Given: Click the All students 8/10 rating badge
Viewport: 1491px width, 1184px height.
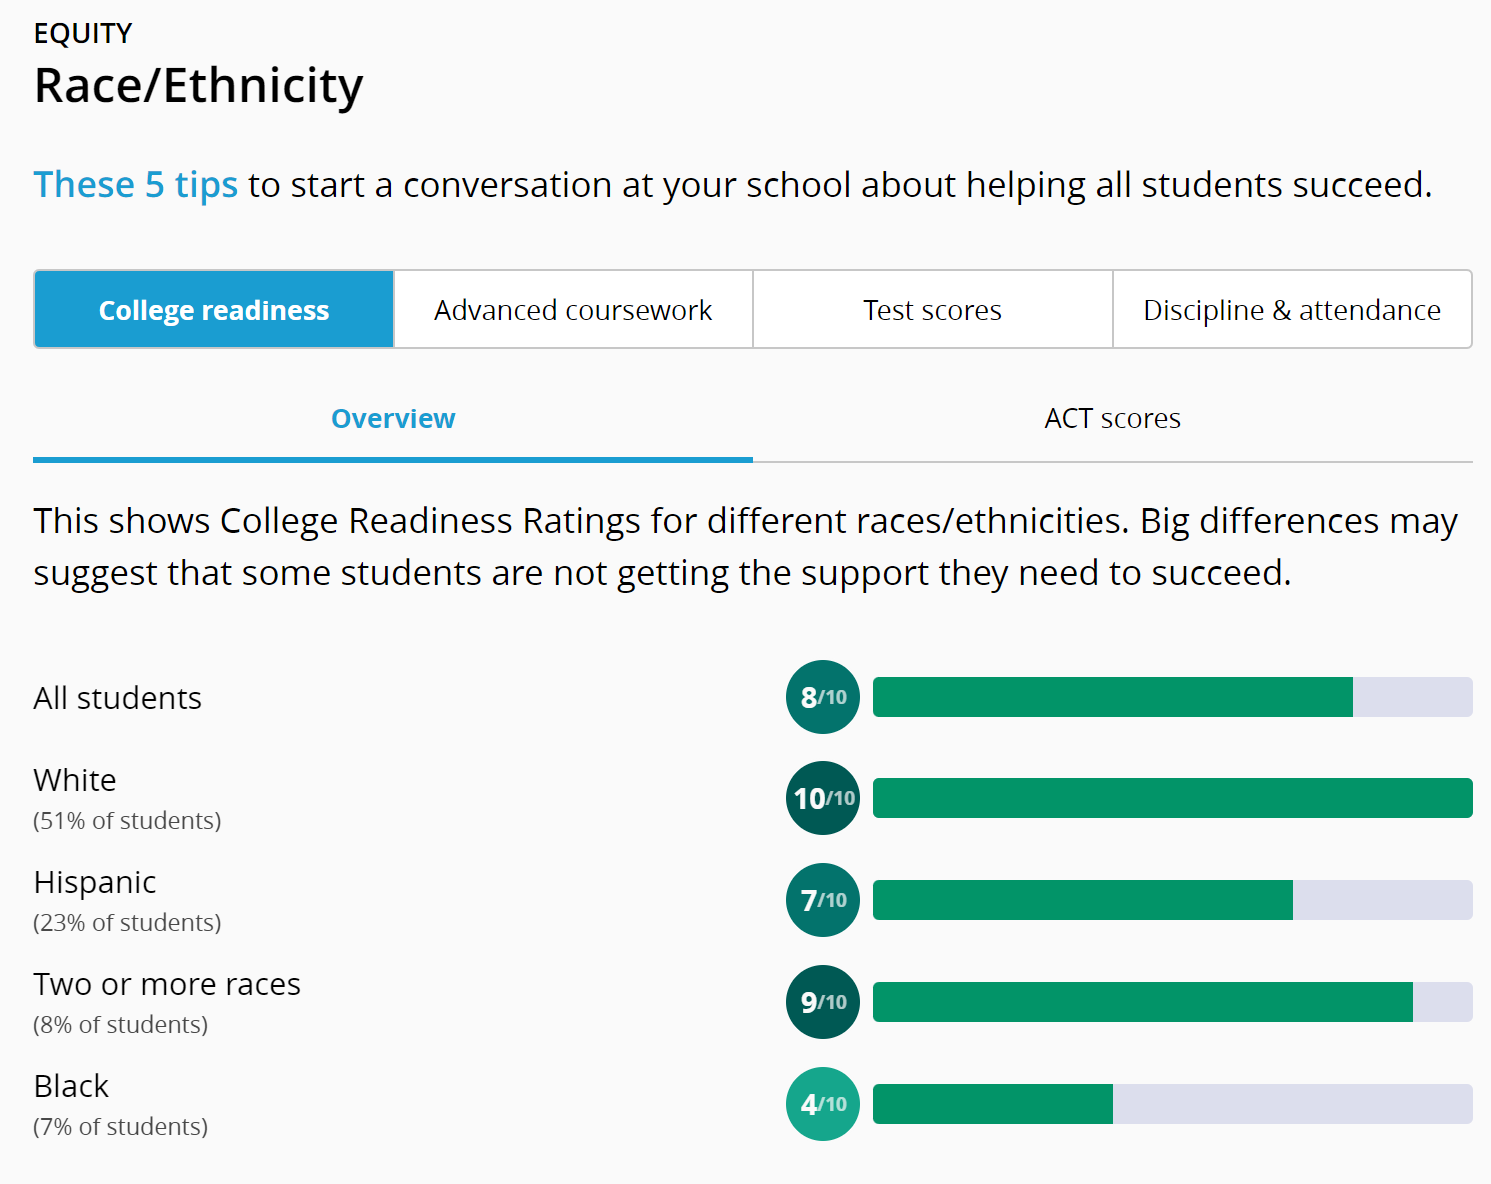Looking at the screenshot, I should [x=823, y=697].
